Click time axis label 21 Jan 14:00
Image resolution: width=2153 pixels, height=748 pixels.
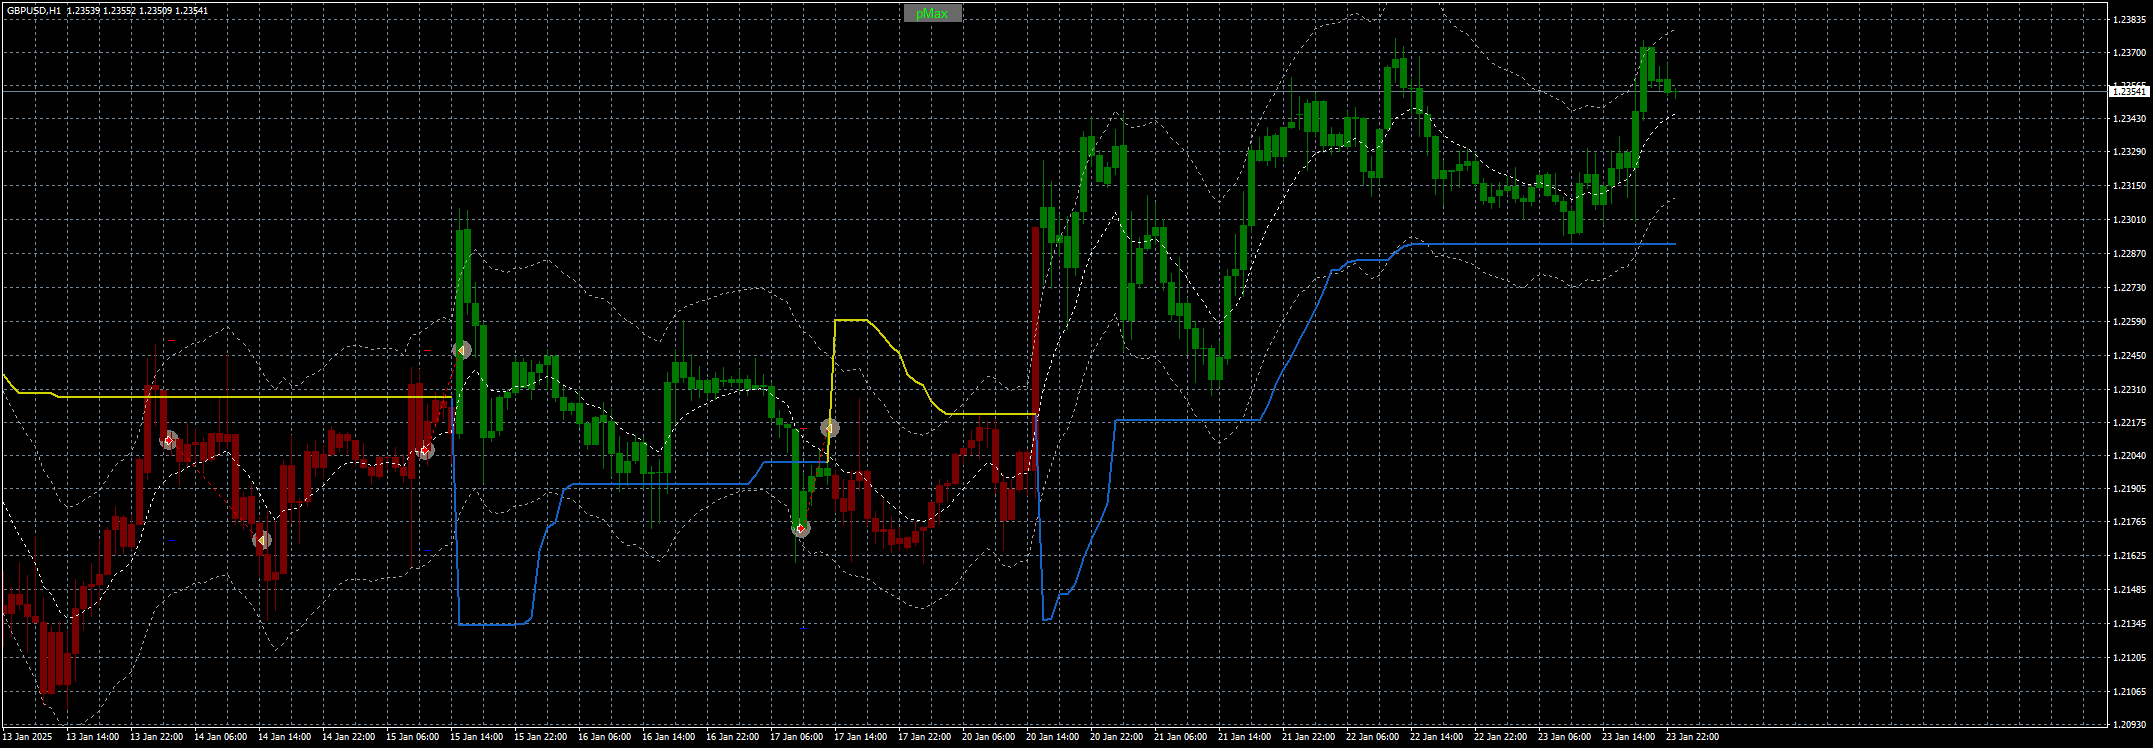[1244, 737]
